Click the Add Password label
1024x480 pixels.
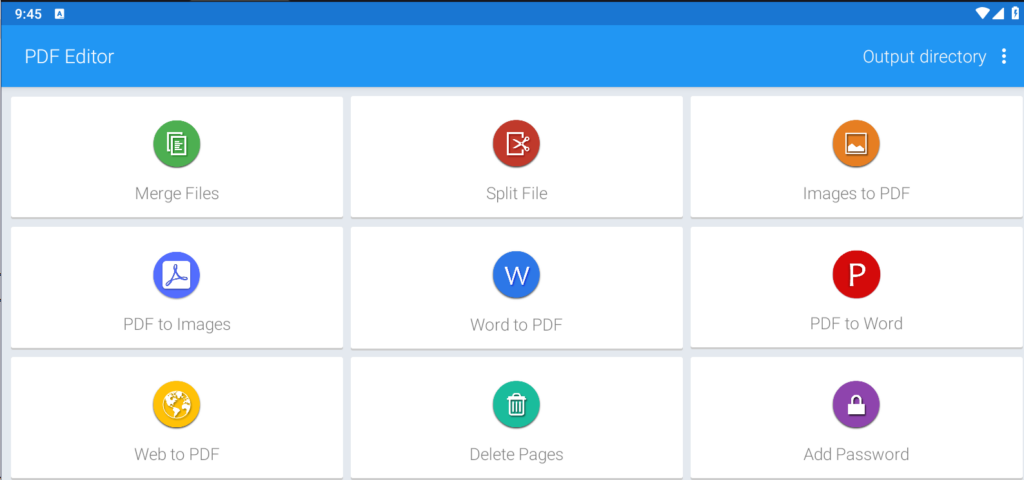(856, 454)
